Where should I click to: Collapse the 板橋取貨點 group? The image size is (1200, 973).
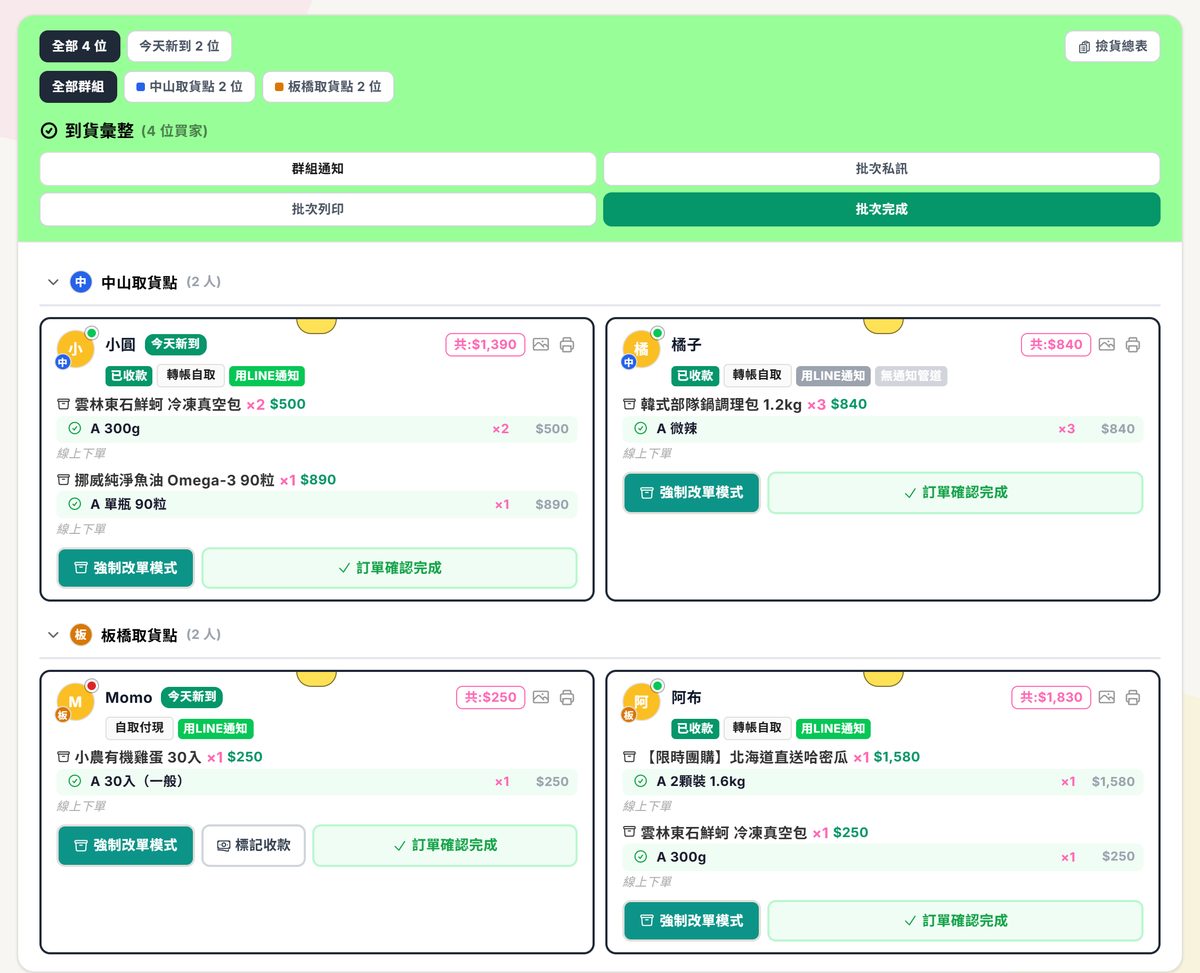[53, 635]
